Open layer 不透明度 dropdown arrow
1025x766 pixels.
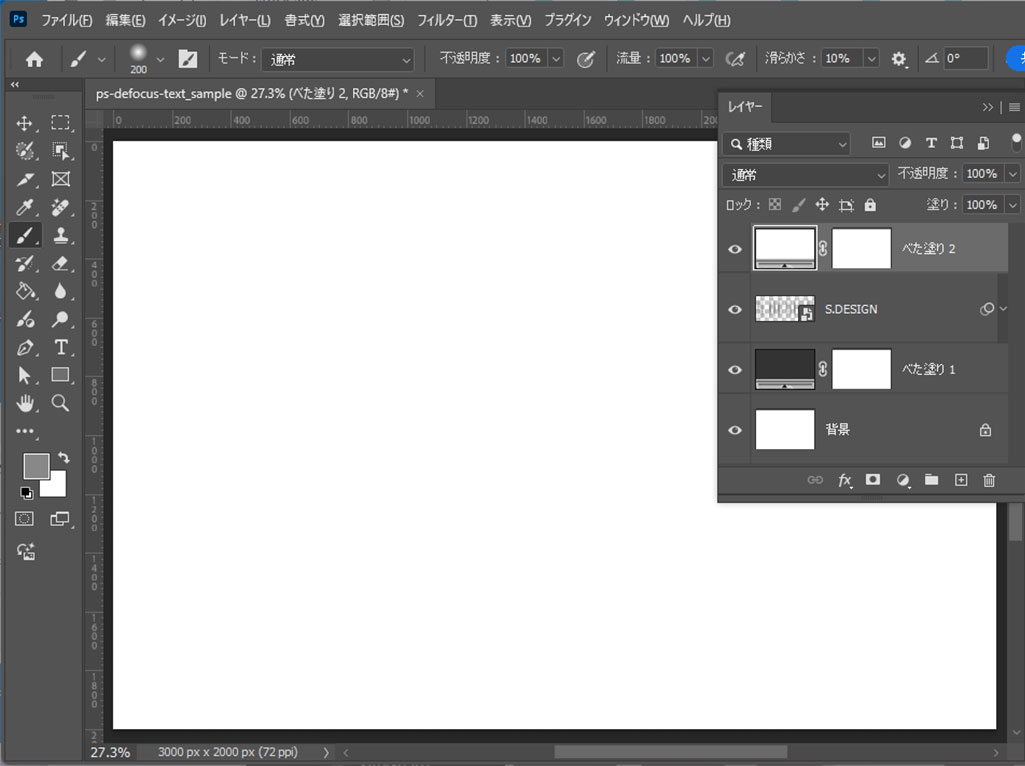(x=1012, y=174)
